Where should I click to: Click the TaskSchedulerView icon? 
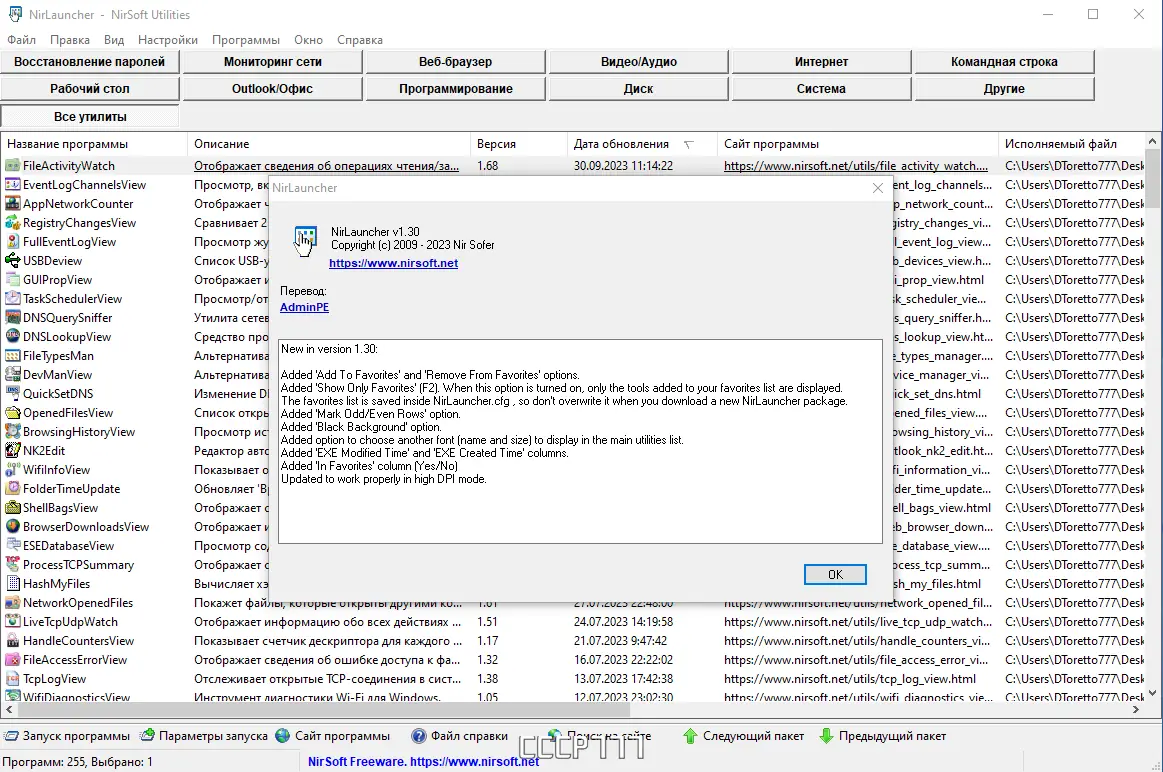pos(13,299)
